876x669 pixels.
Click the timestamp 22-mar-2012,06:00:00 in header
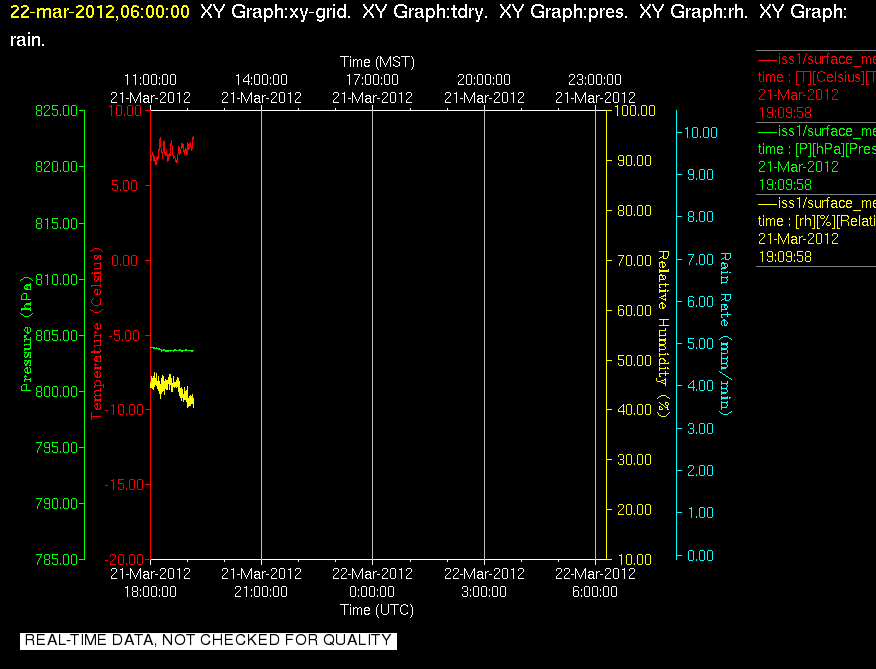(100, 12)
